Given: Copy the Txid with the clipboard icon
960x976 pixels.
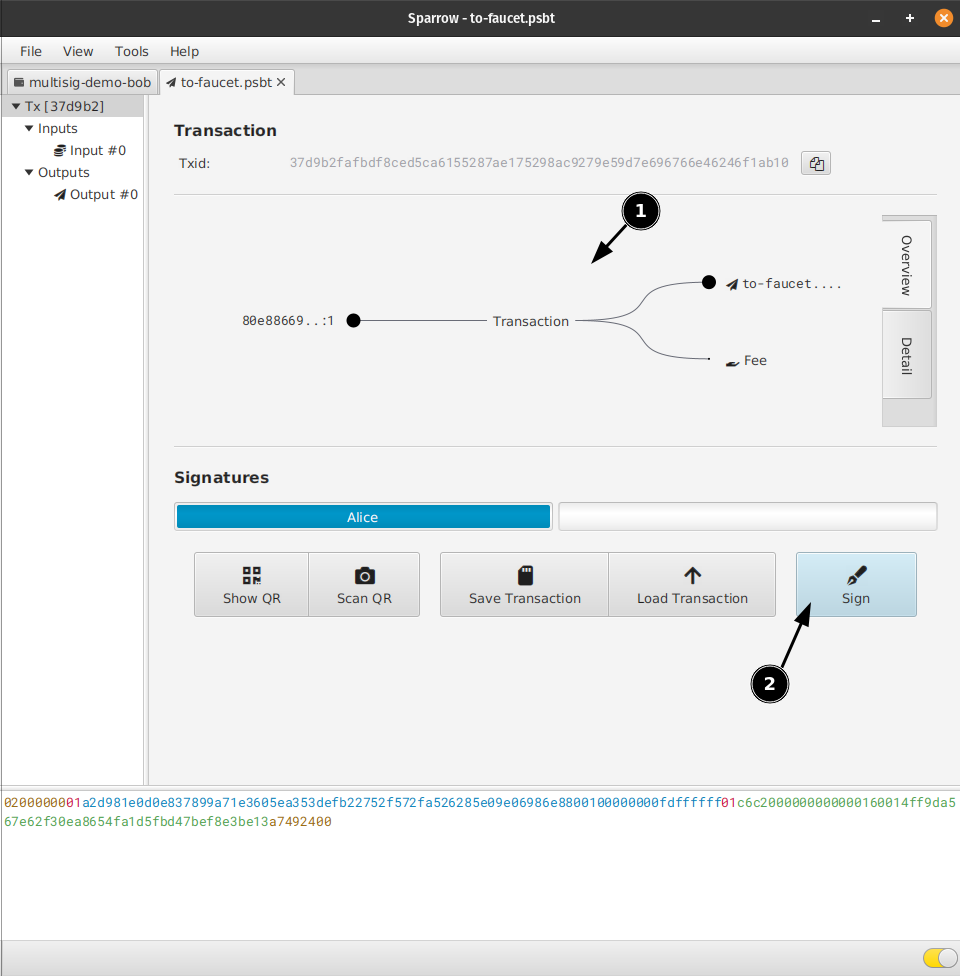Looking at the screenshot, I should click(x=816, y=164).
